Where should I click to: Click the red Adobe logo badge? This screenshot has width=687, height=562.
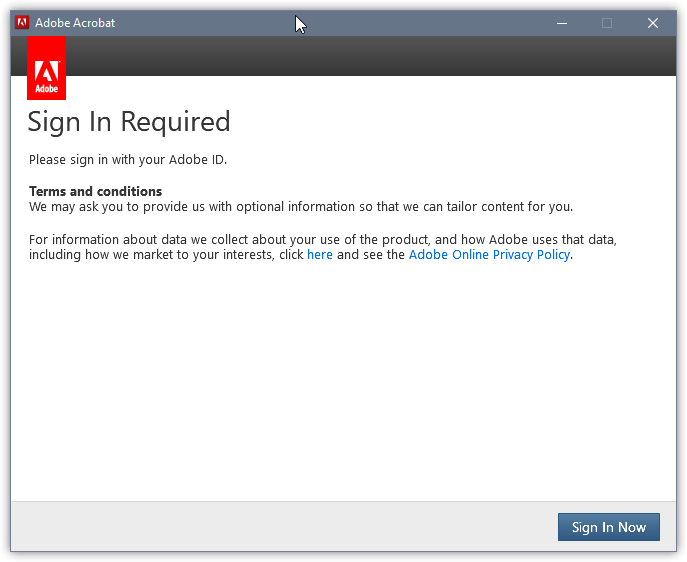[x=46, y=68]
